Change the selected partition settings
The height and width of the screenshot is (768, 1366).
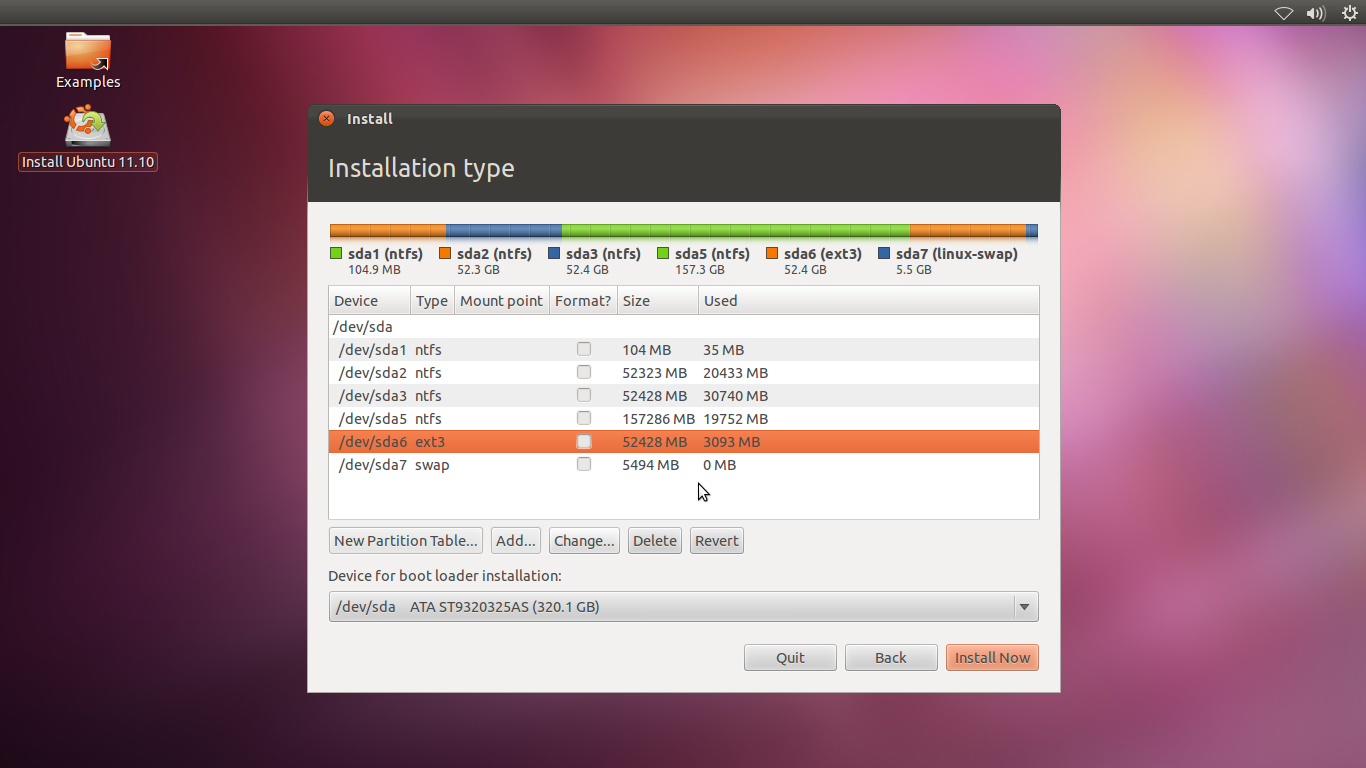click(x=584, y=540)
